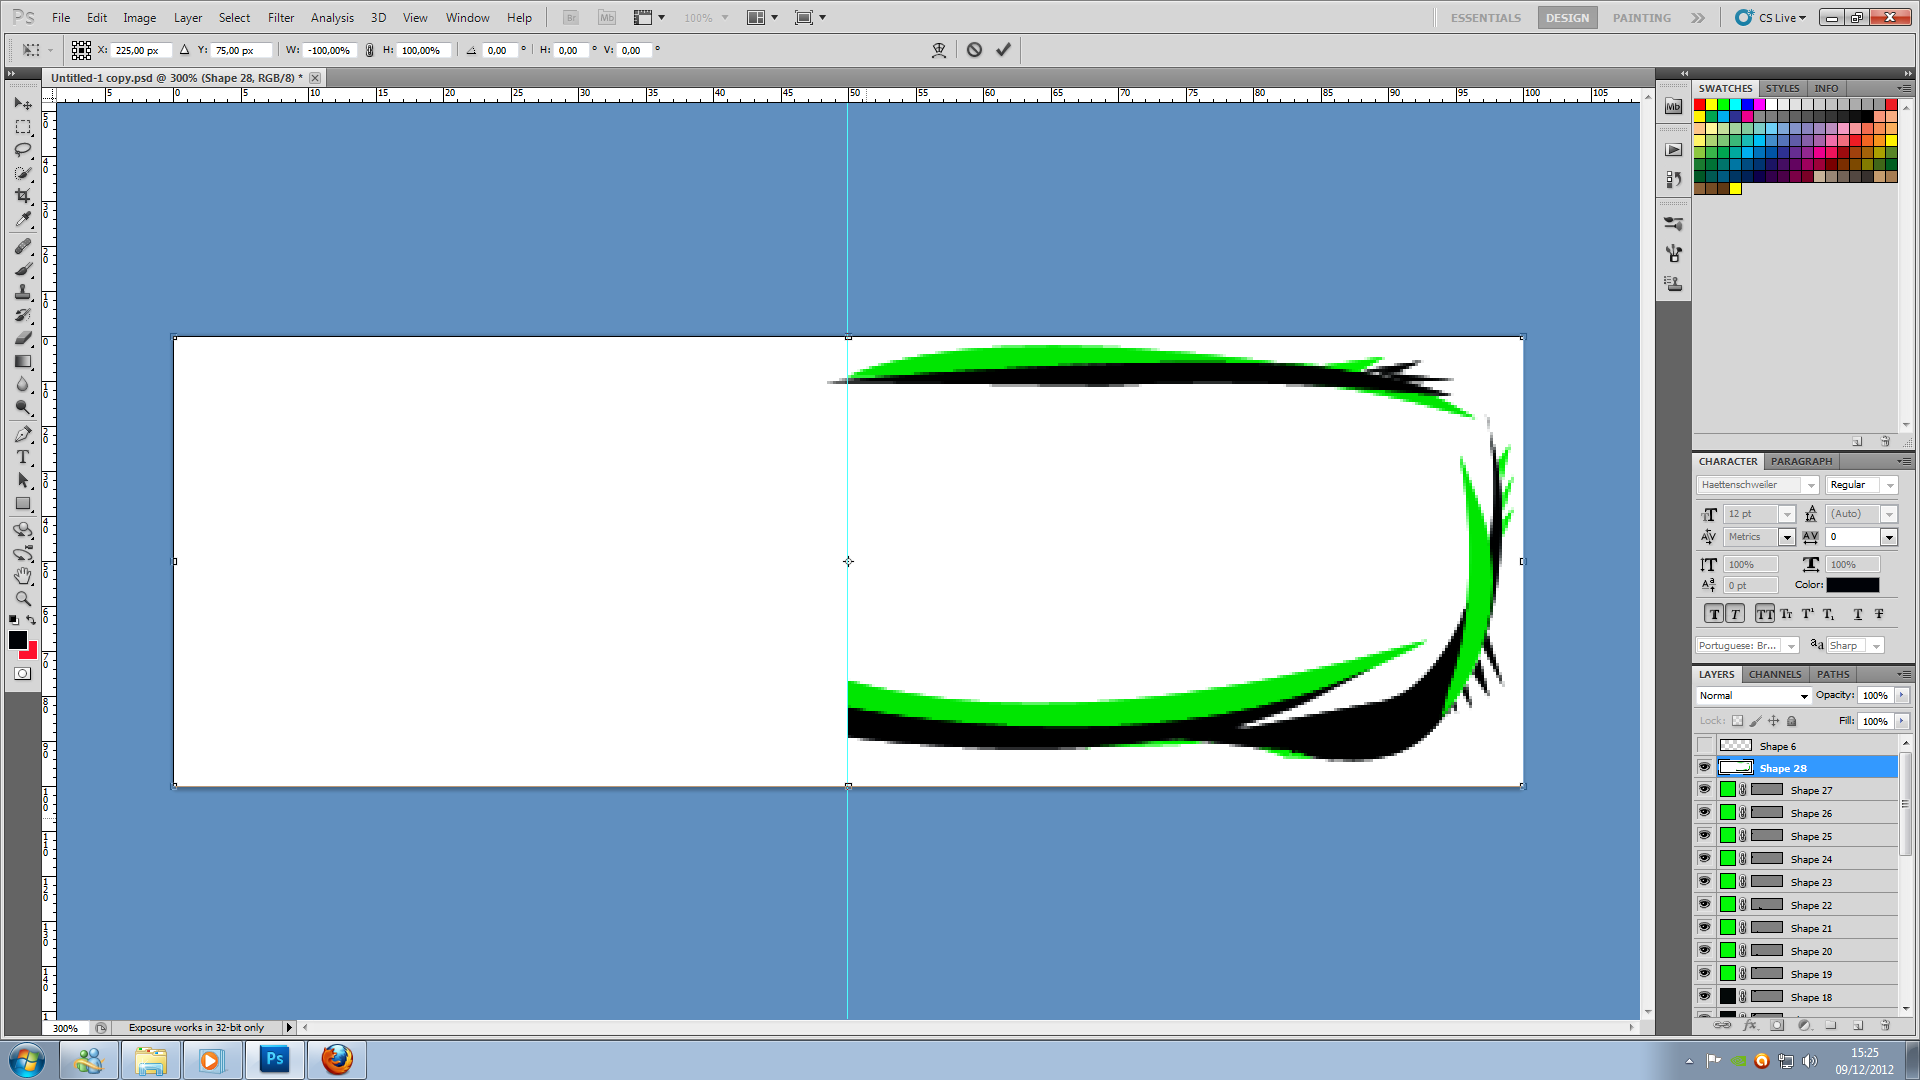Switch to the PAINTING workspace
The width and height of the screenshot is (1920, 1080).
[1641, 18]
